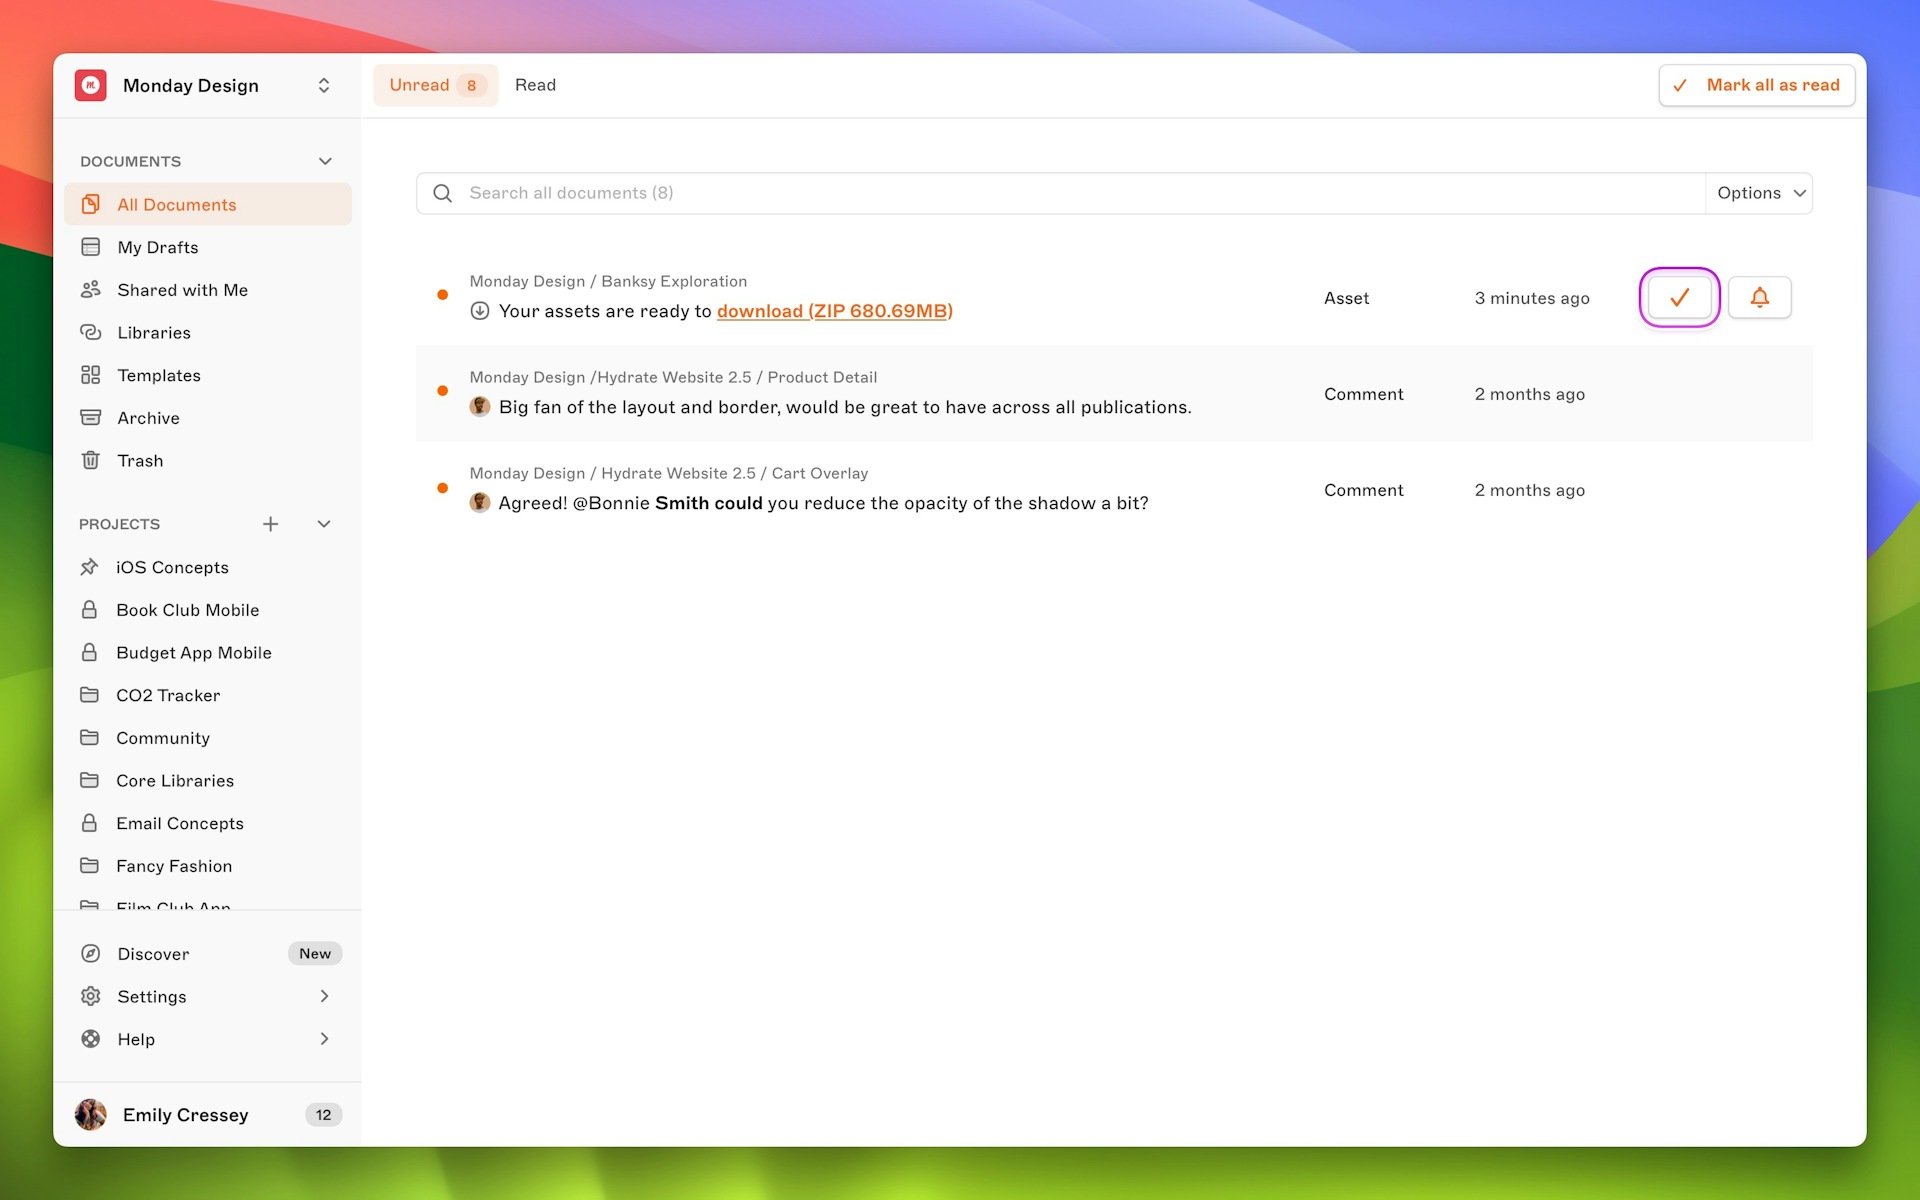Collapse the DOCUMENTS section

coord(324,160)
